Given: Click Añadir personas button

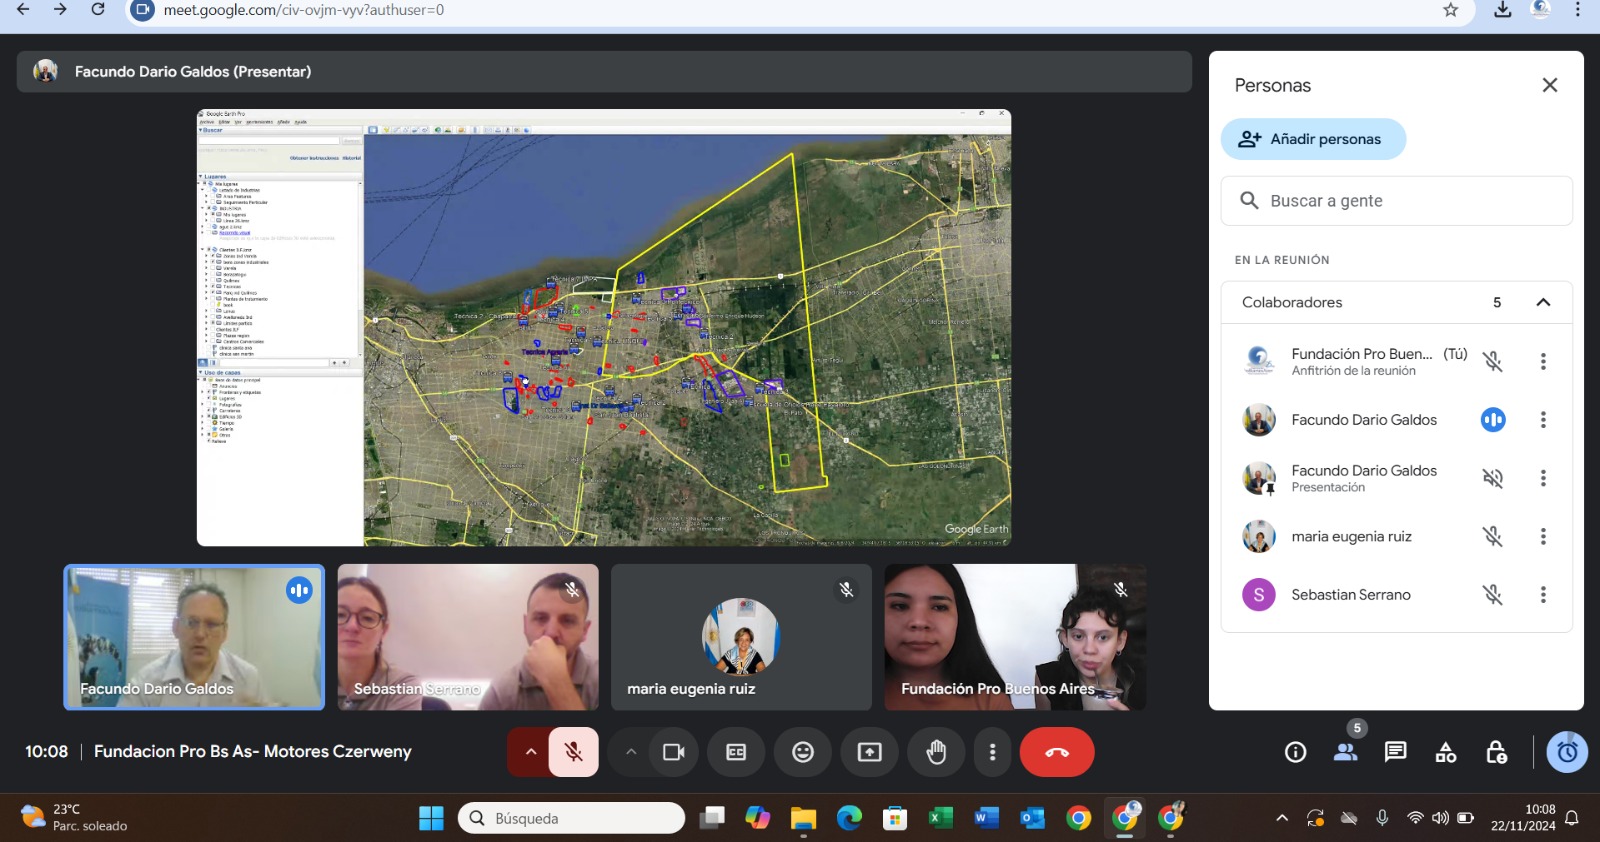Looking at the screenshot, I should click(1313, 139).
